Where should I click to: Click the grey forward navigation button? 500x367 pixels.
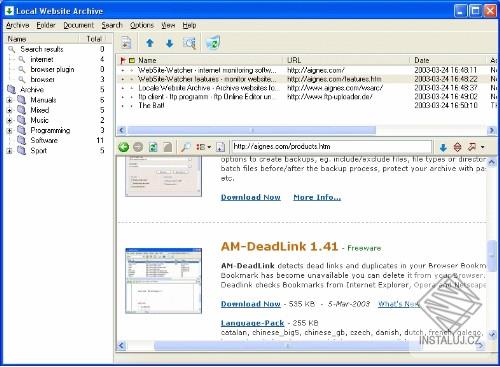138,147
